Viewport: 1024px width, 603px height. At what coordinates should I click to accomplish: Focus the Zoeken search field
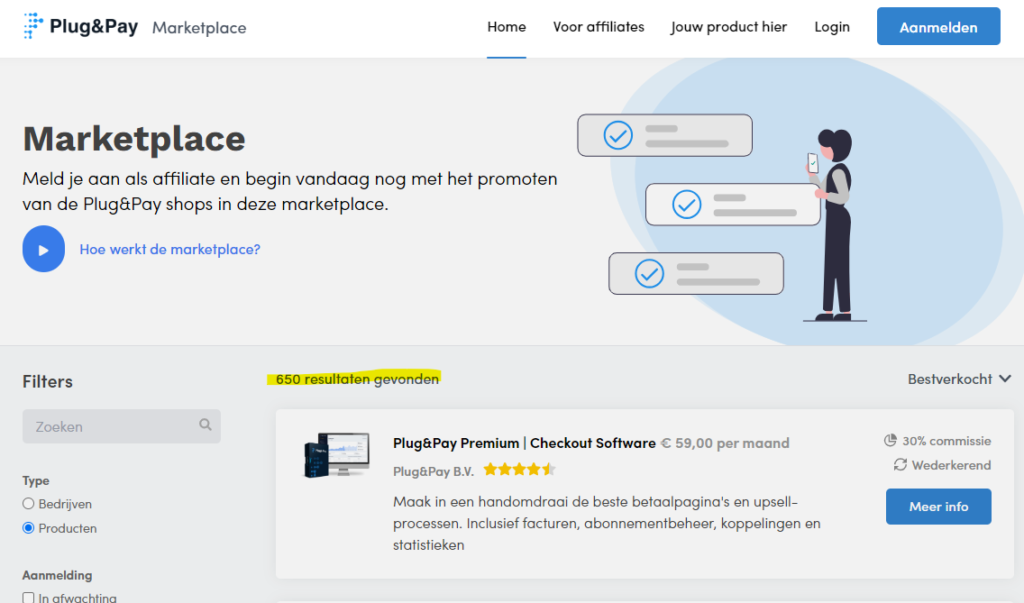pos(112,426)
